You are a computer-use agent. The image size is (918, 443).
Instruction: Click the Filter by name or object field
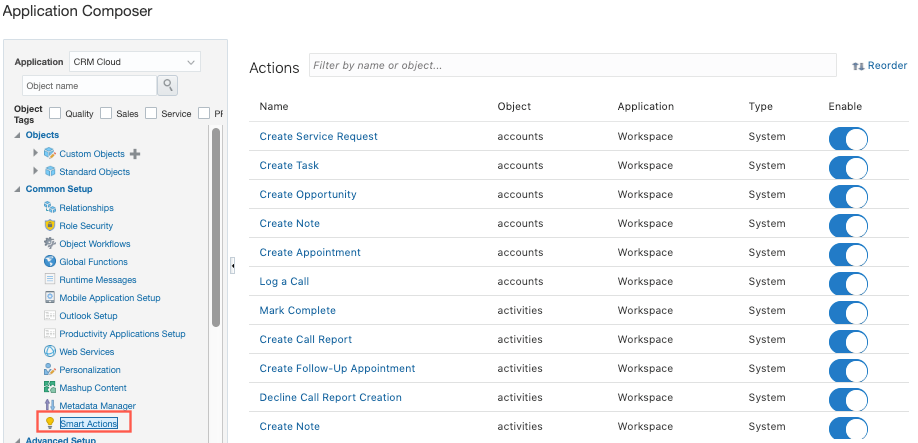click(x=572, y=66)
